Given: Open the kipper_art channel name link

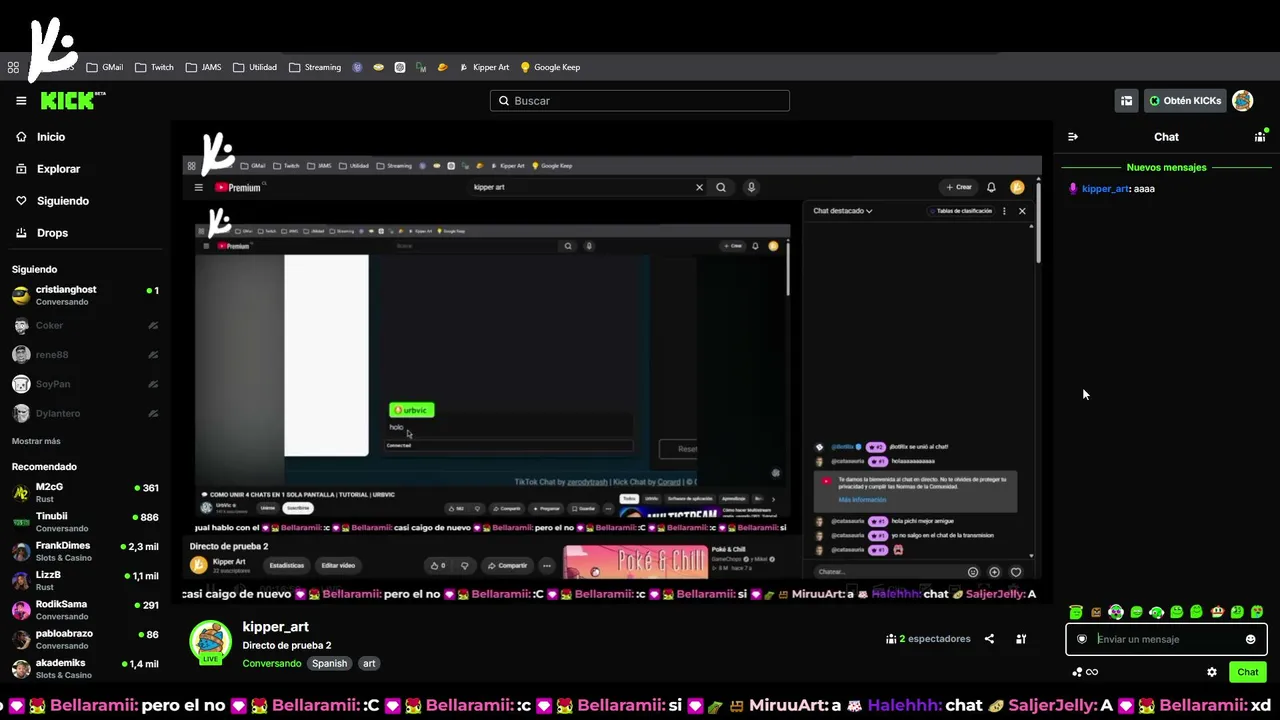Looking at the screenshot, I should click(275, 627).
